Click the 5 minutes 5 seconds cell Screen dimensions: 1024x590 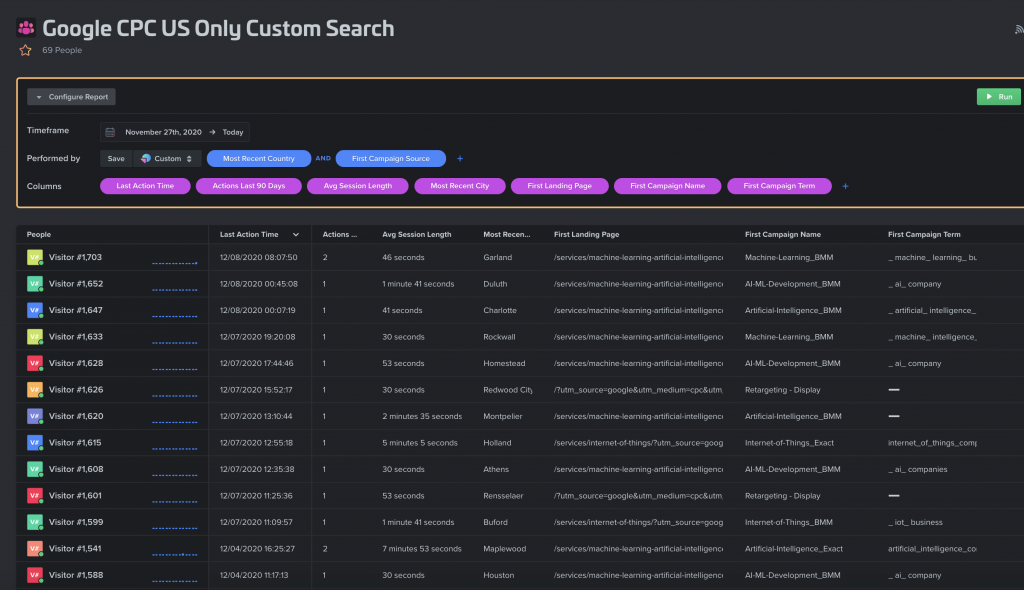(420, 442)
